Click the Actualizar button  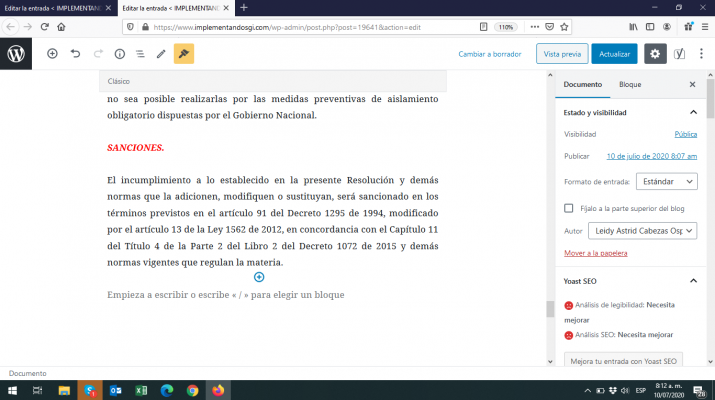click(x=614, y=54)
